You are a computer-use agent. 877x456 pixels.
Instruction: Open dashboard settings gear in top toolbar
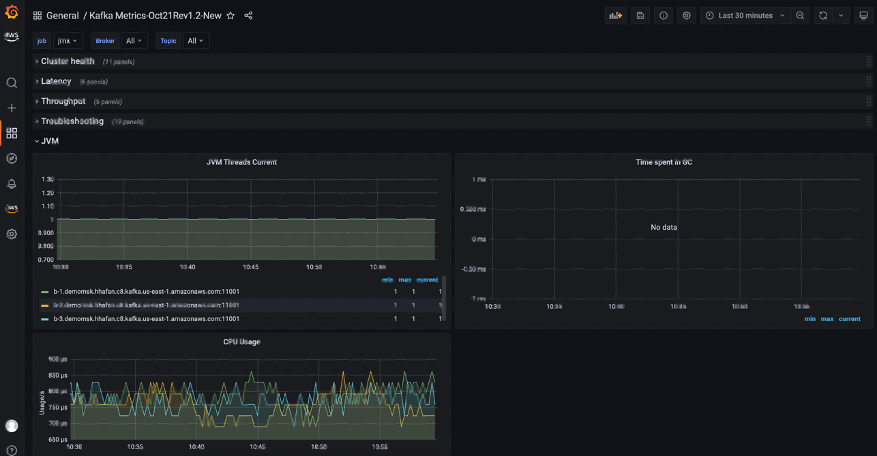tap(686, 16)
